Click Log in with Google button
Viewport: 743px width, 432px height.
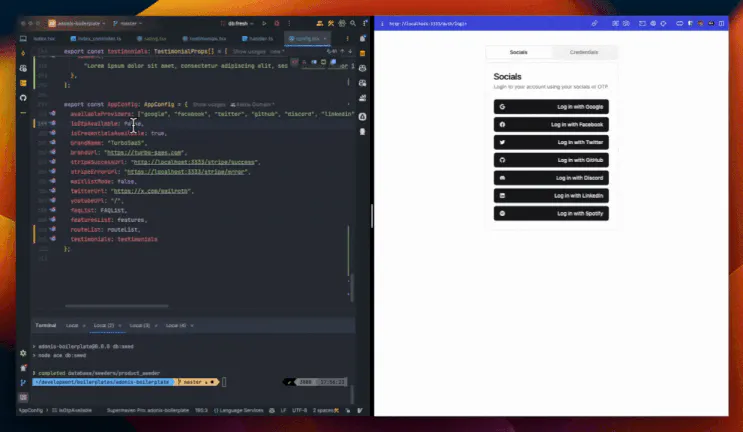[x=551, y=107]
